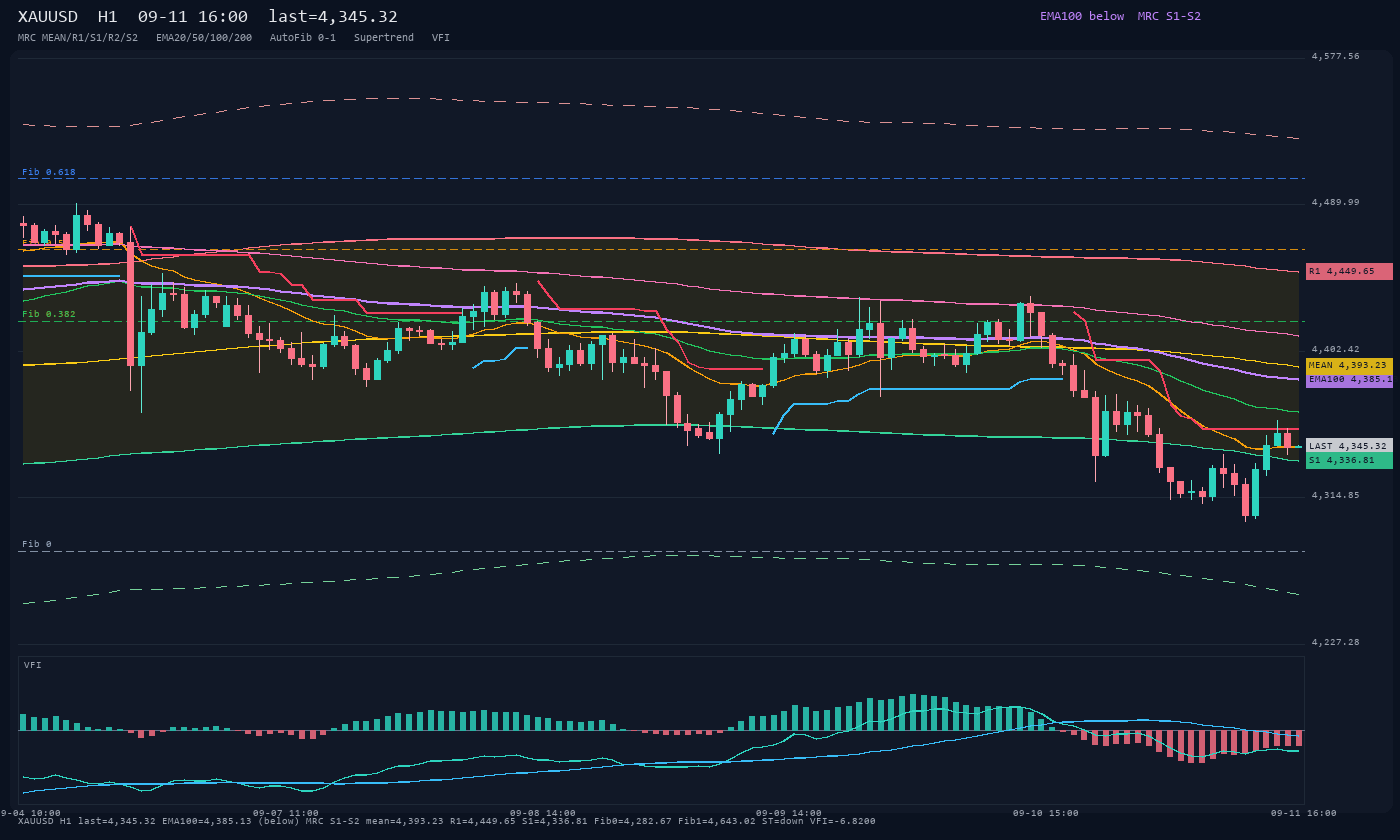Select the H1 timeframe label in the title

click(x=108, y=17)
